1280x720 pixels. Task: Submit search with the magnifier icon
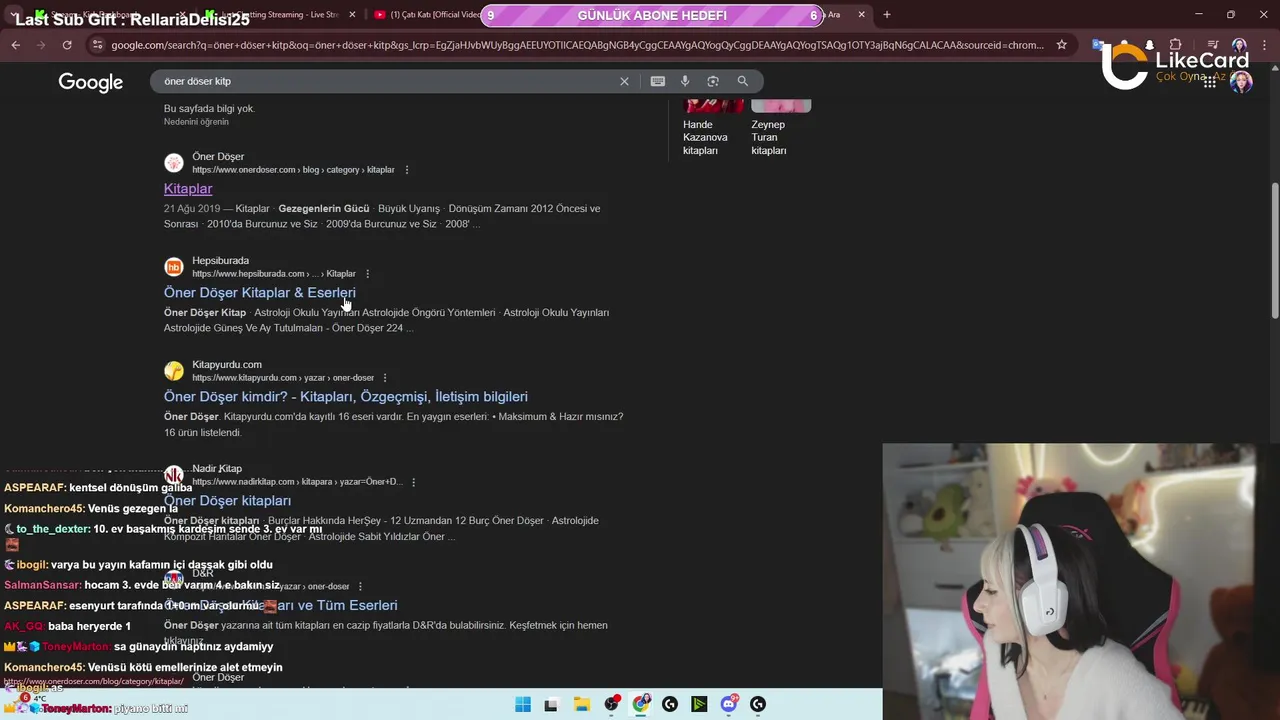[x=742, y=81]
